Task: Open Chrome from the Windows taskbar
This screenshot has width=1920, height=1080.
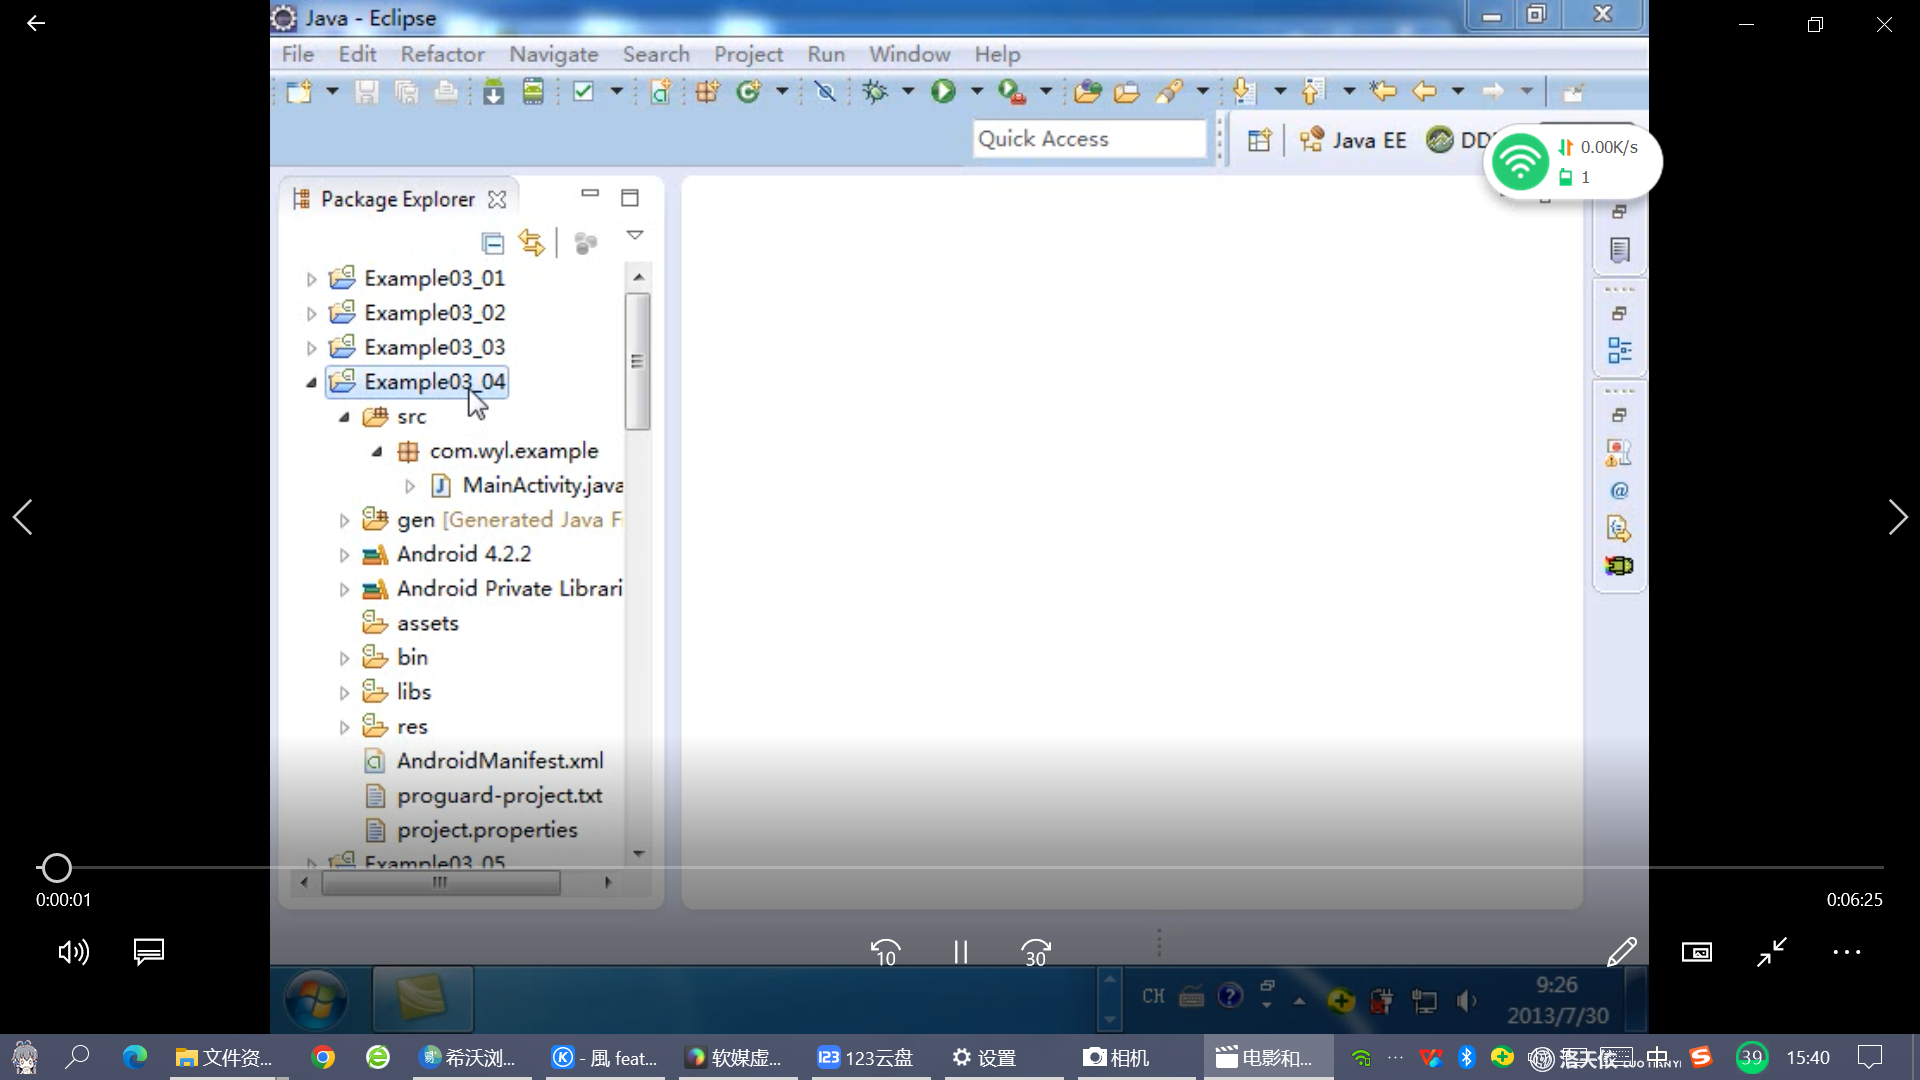Action: pyautogui.click(x=323, y=1057)
